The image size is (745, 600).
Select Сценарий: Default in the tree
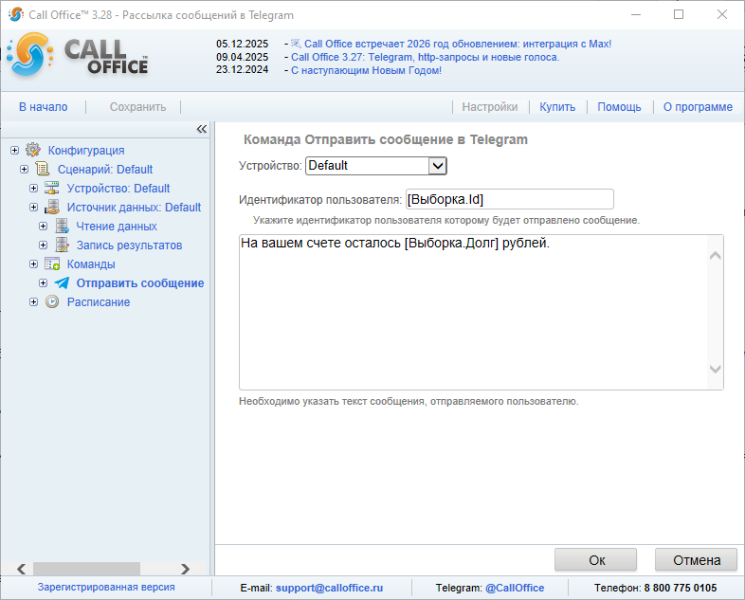click(x=105, y=169)
